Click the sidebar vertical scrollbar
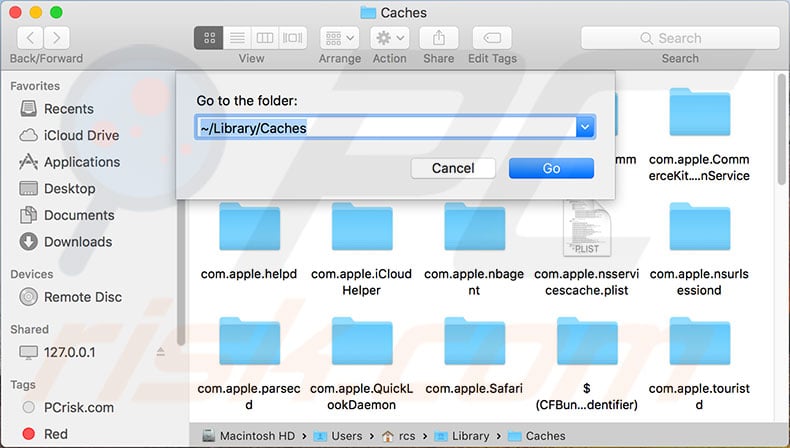Image resolution: width=790 pixels, height=448 pixels. (180, 272)
